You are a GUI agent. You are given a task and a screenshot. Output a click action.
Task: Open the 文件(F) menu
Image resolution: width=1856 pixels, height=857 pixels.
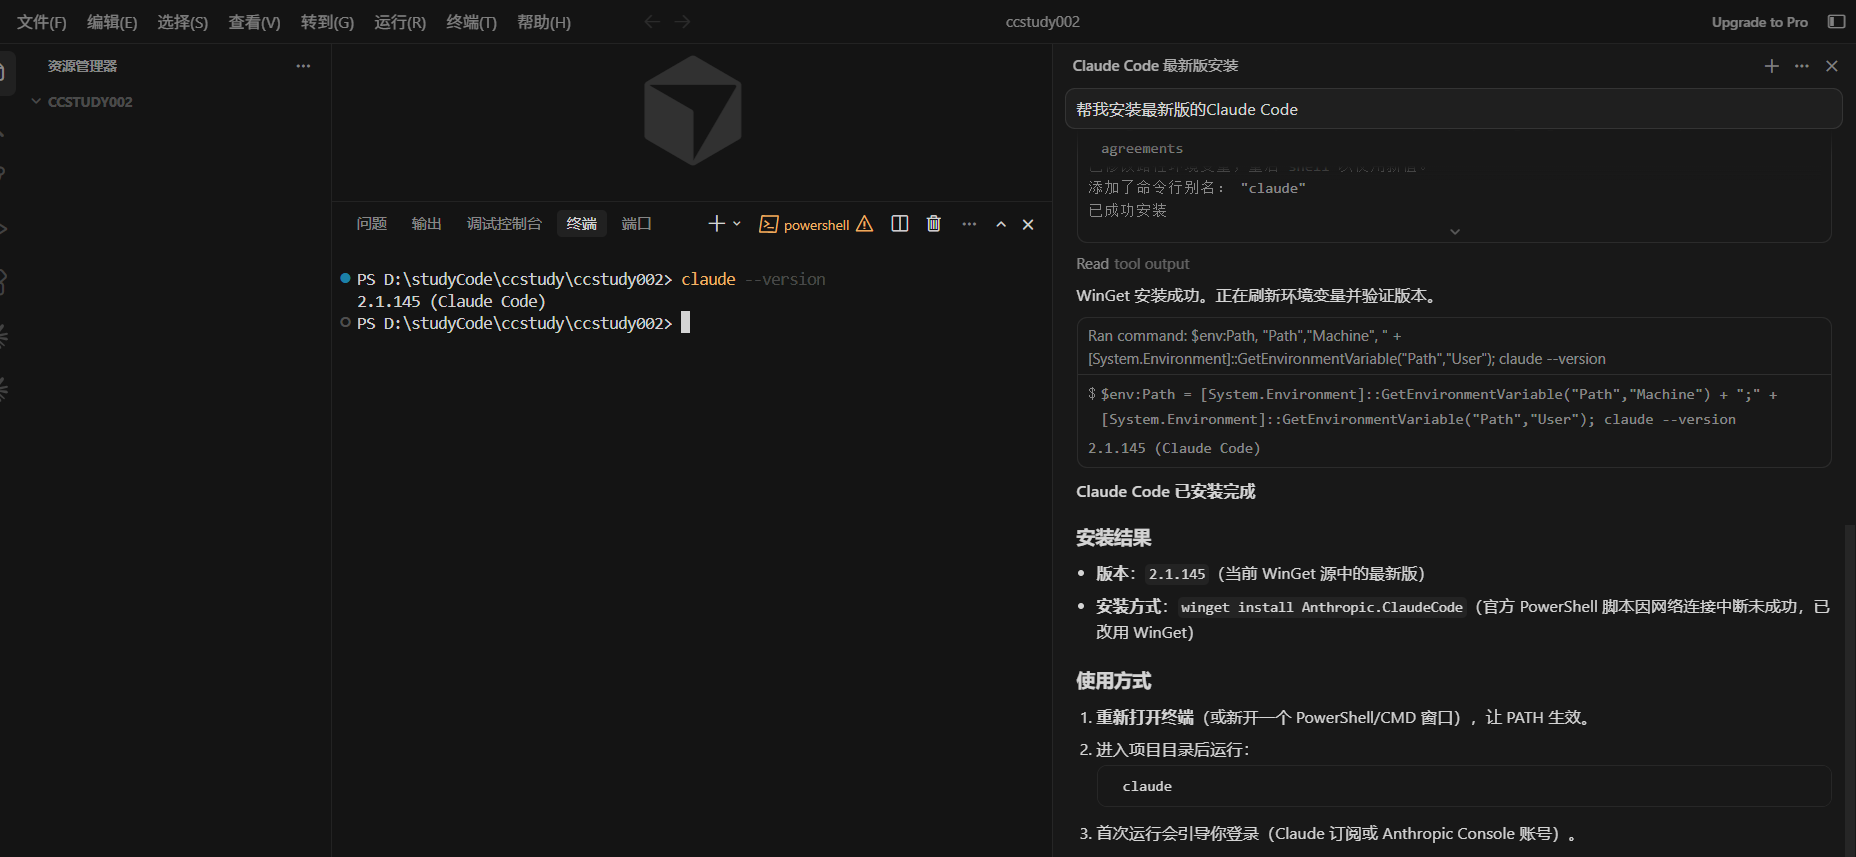[42, 22]
